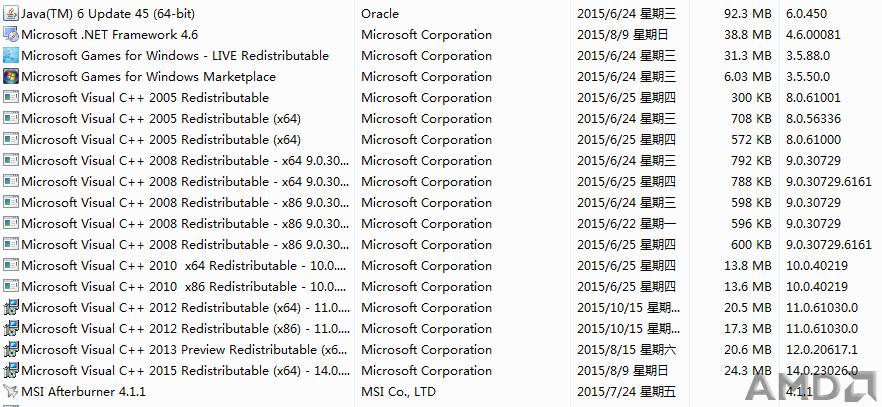Click the Java 6 Update 45 icon
The image size is (882, 407).
[x=11, y=13]
